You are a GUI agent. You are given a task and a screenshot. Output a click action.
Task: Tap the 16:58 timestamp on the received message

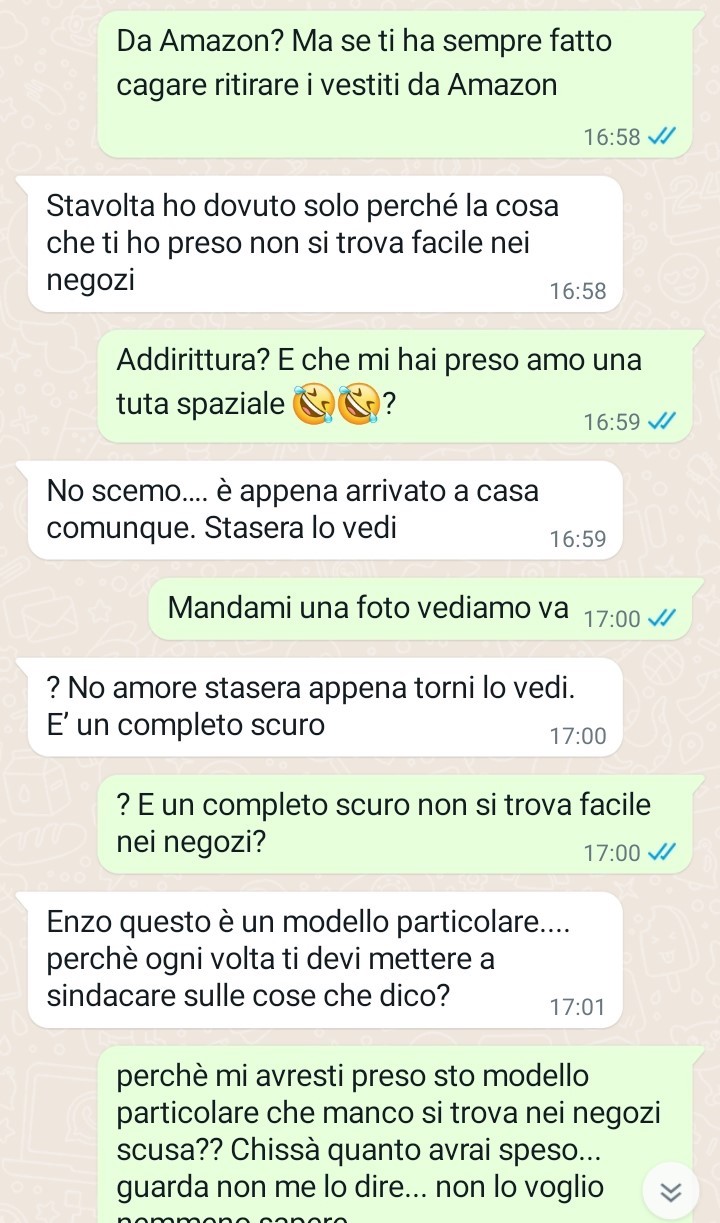click(x=578, y=292)
